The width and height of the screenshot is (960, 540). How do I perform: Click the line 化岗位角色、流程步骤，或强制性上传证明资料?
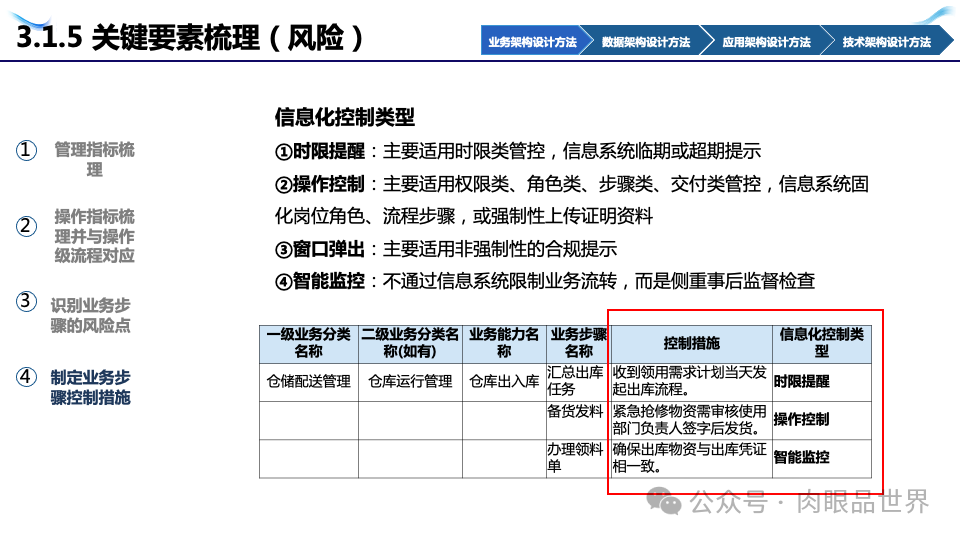pos(463,216)
